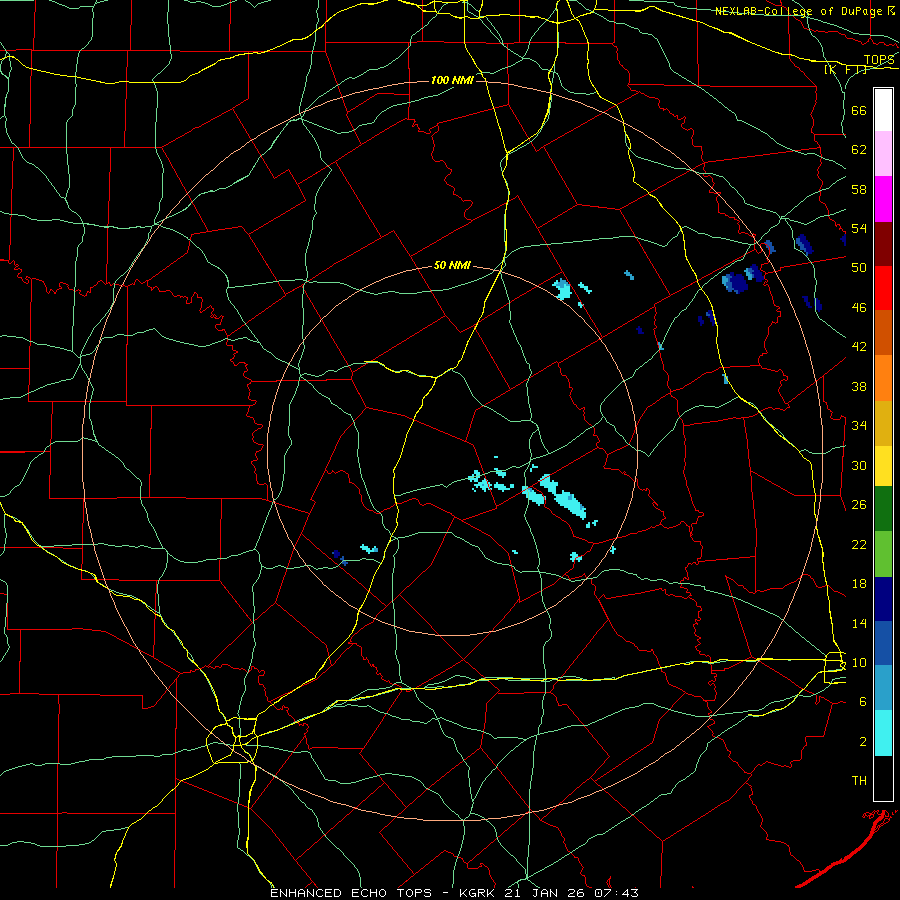
Task: Select the '14' legend value
Action: [859, 623]
